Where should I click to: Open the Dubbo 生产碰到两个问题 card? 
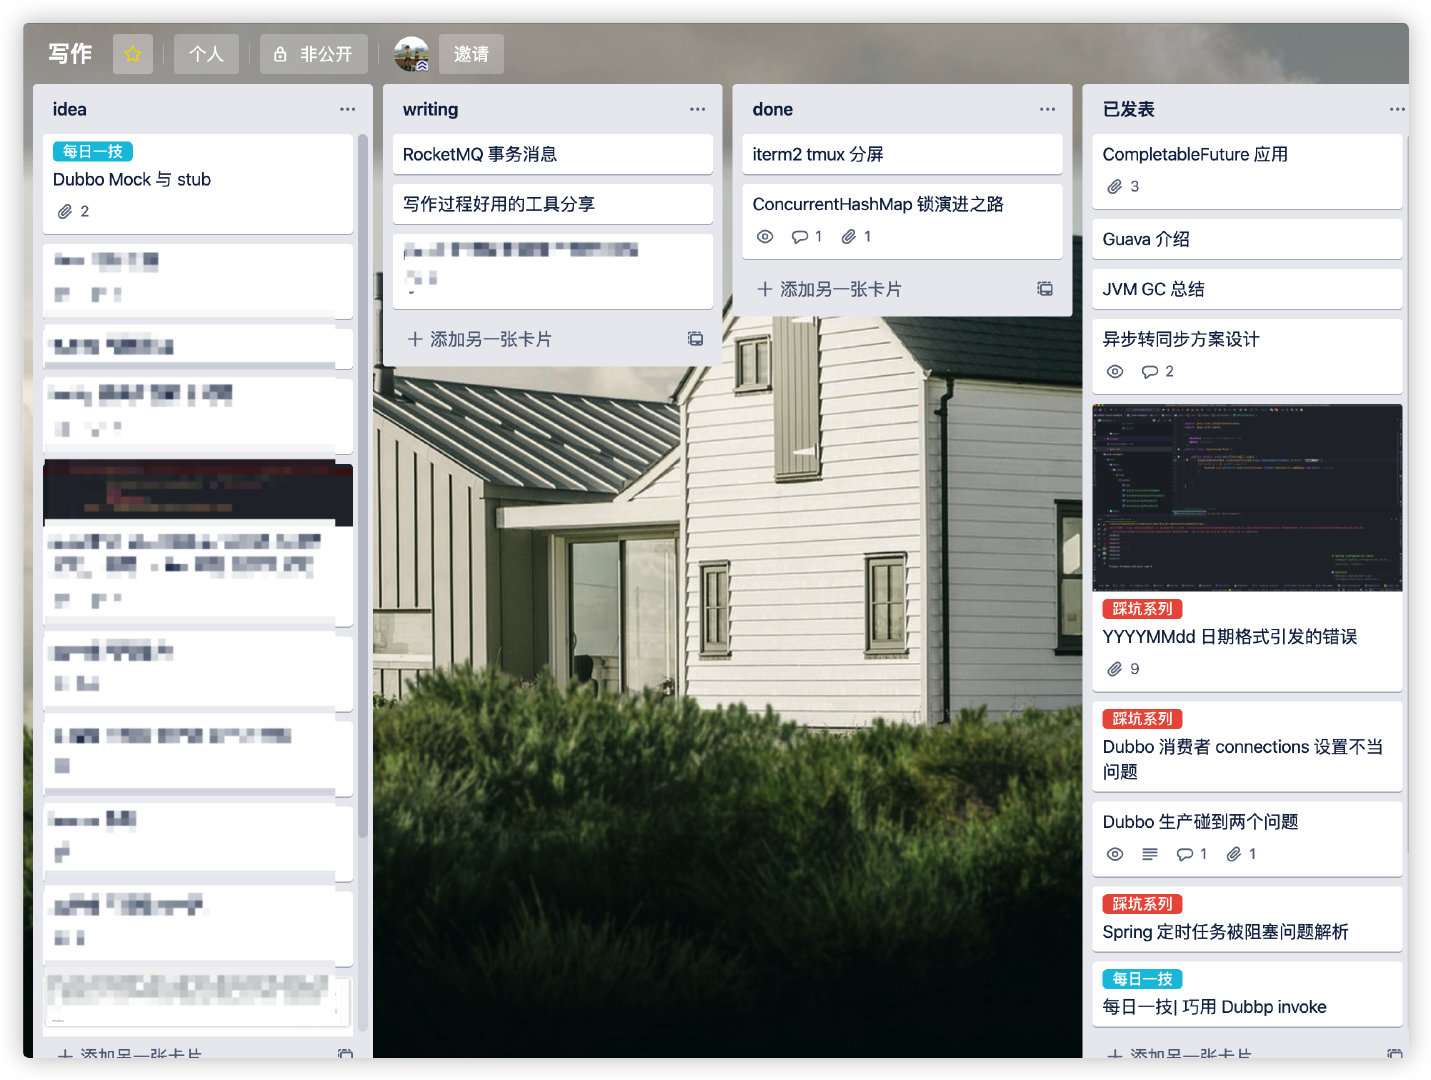[1248, 839]
